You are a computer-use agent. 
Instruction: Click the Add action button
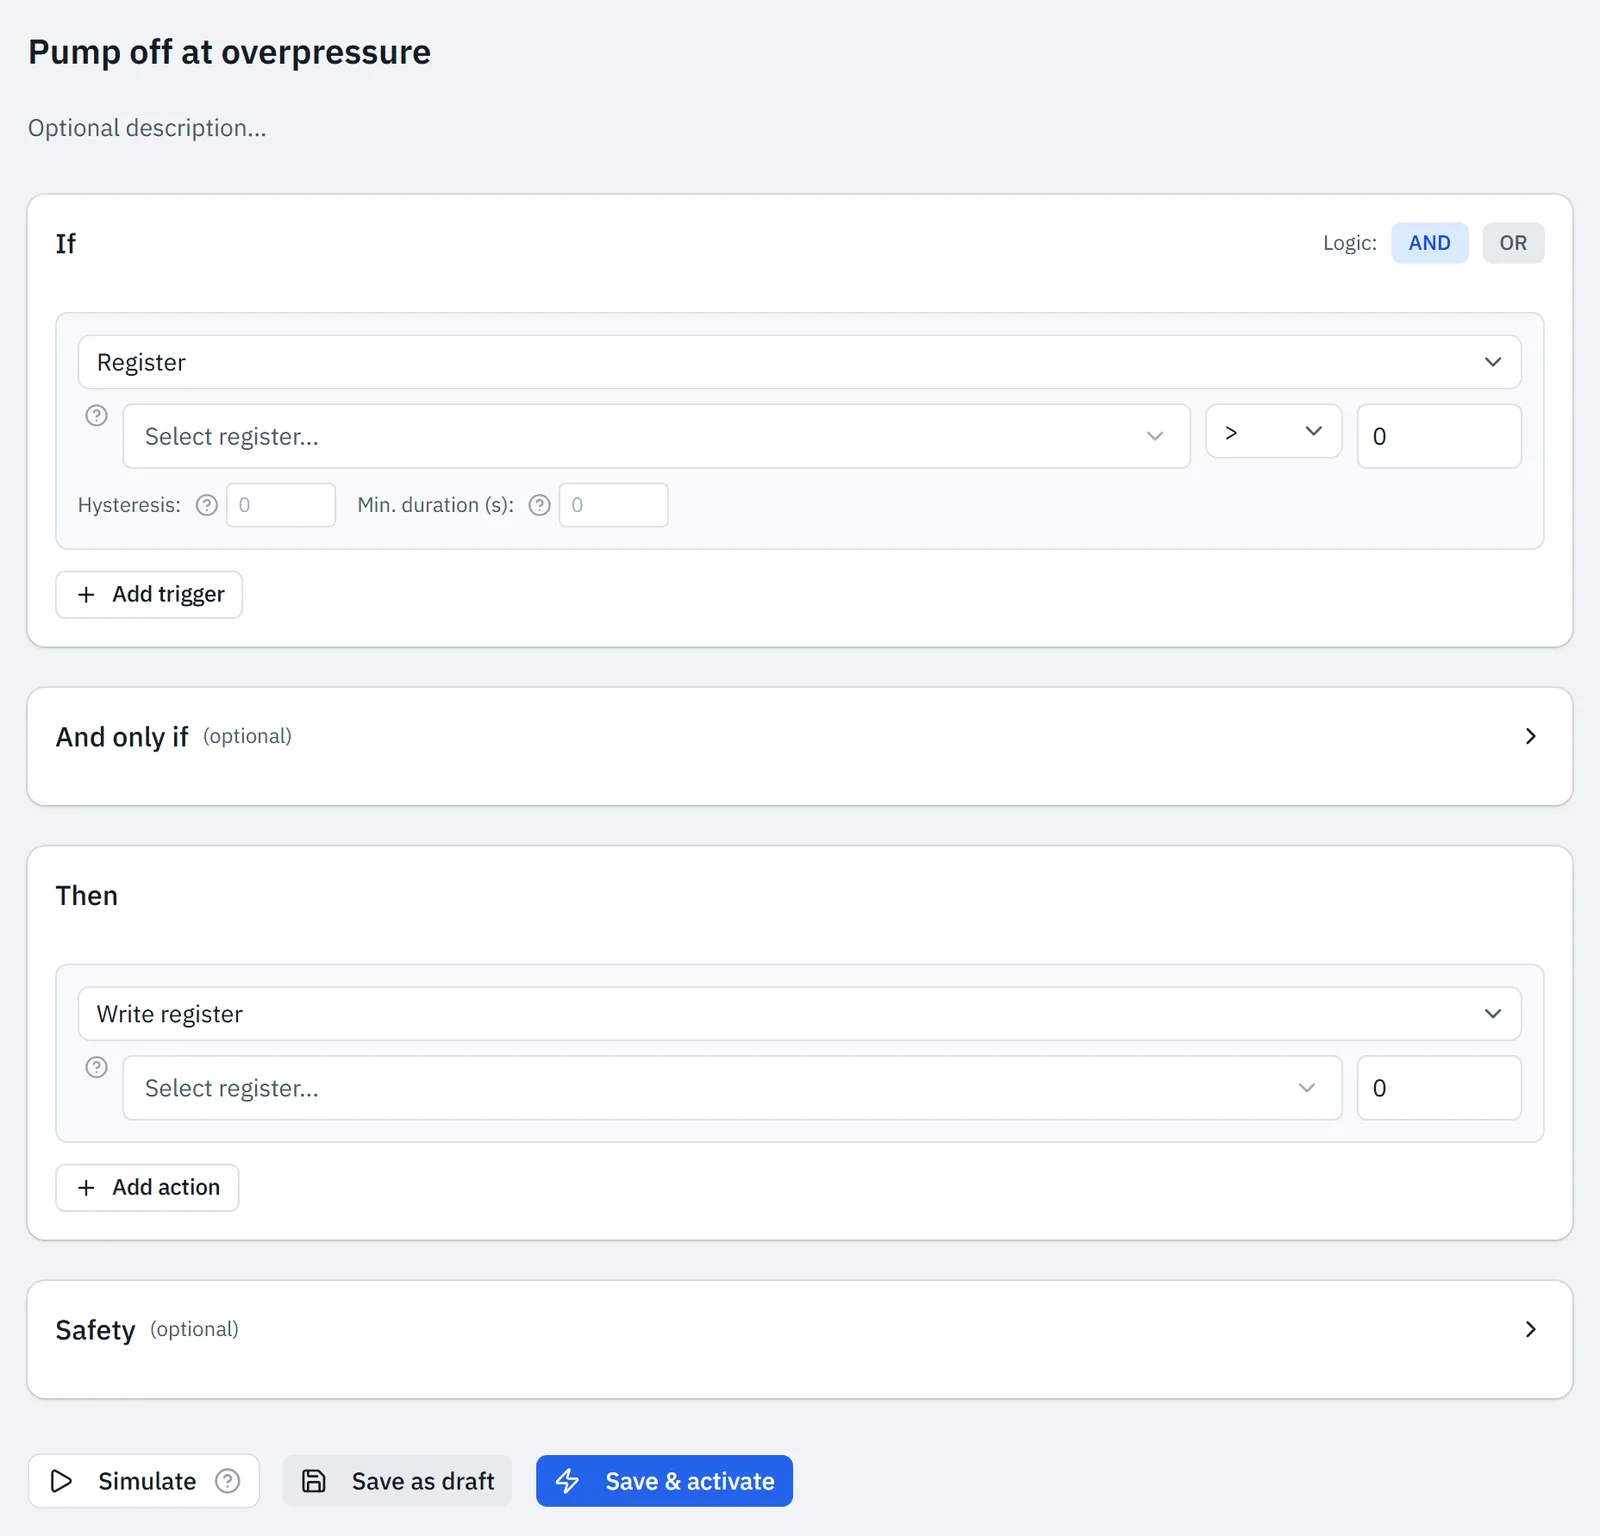(147, 1188)
